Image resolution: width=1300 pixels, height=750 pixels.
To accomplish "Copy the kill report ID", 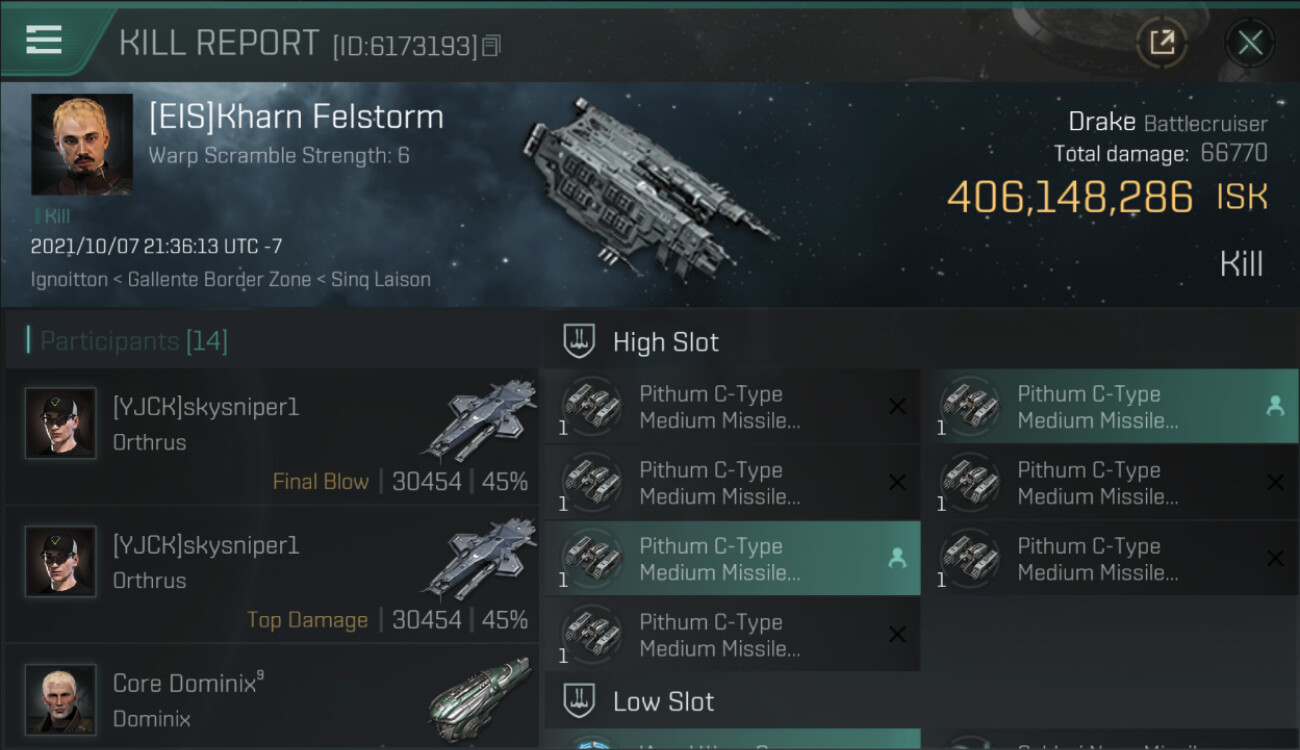I will tap(491, 46).
